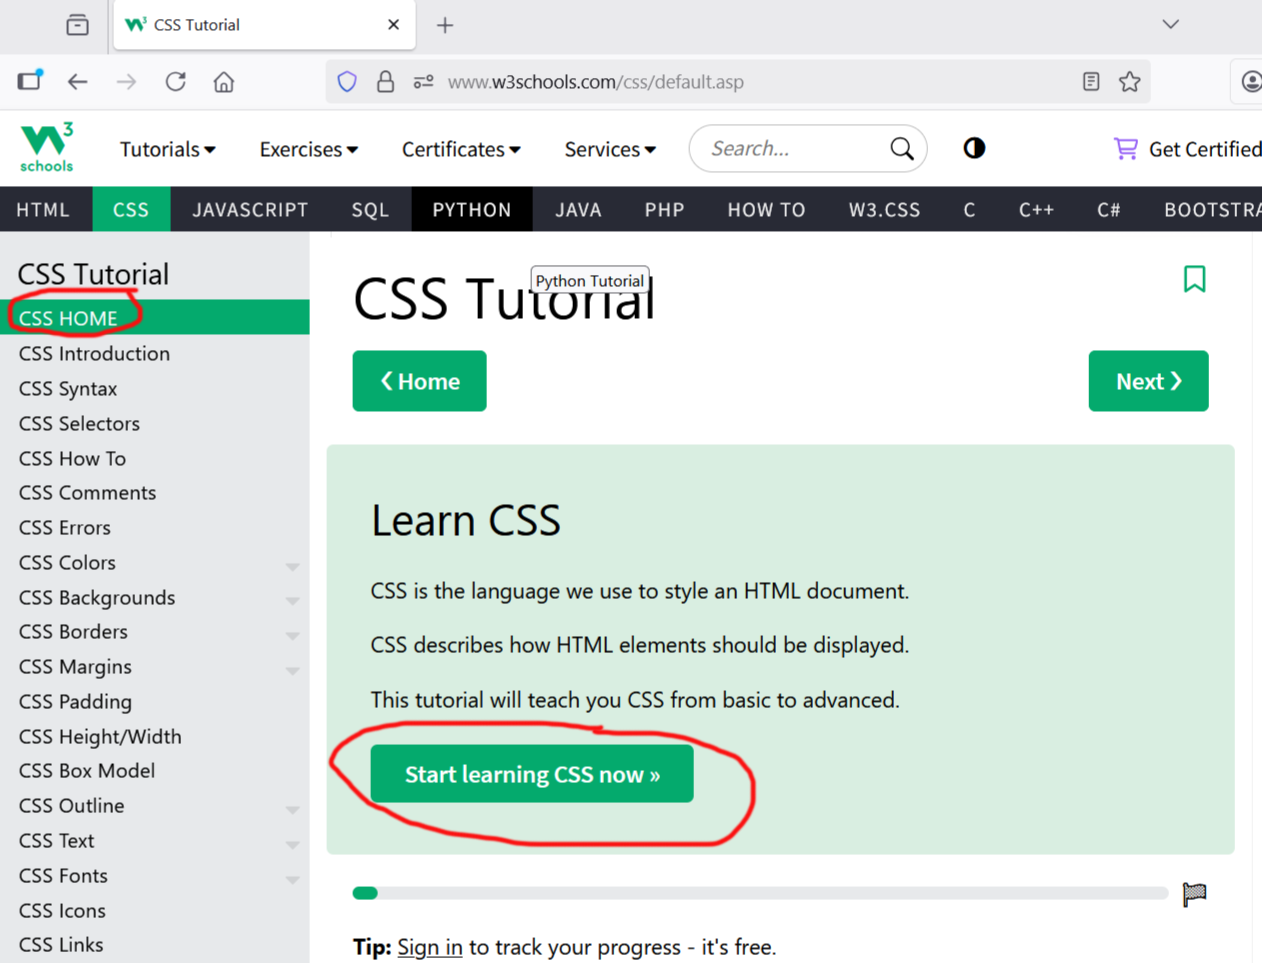The image size is (1262, 963).
Task: Open the HOW TO tab
Action: [x=766, y=209]
